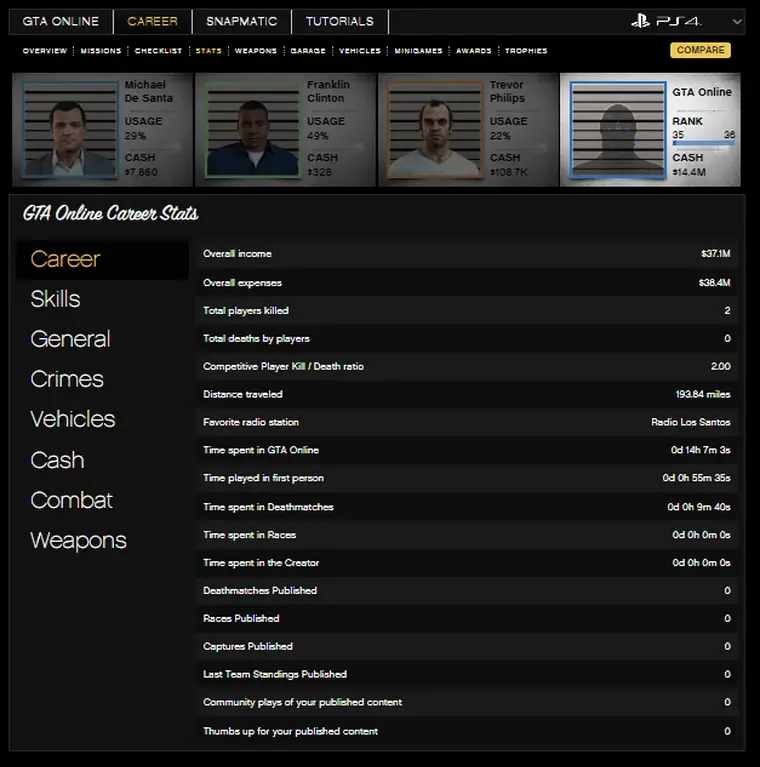Click the GTA Online $14.4M cash value

(689, 172)
